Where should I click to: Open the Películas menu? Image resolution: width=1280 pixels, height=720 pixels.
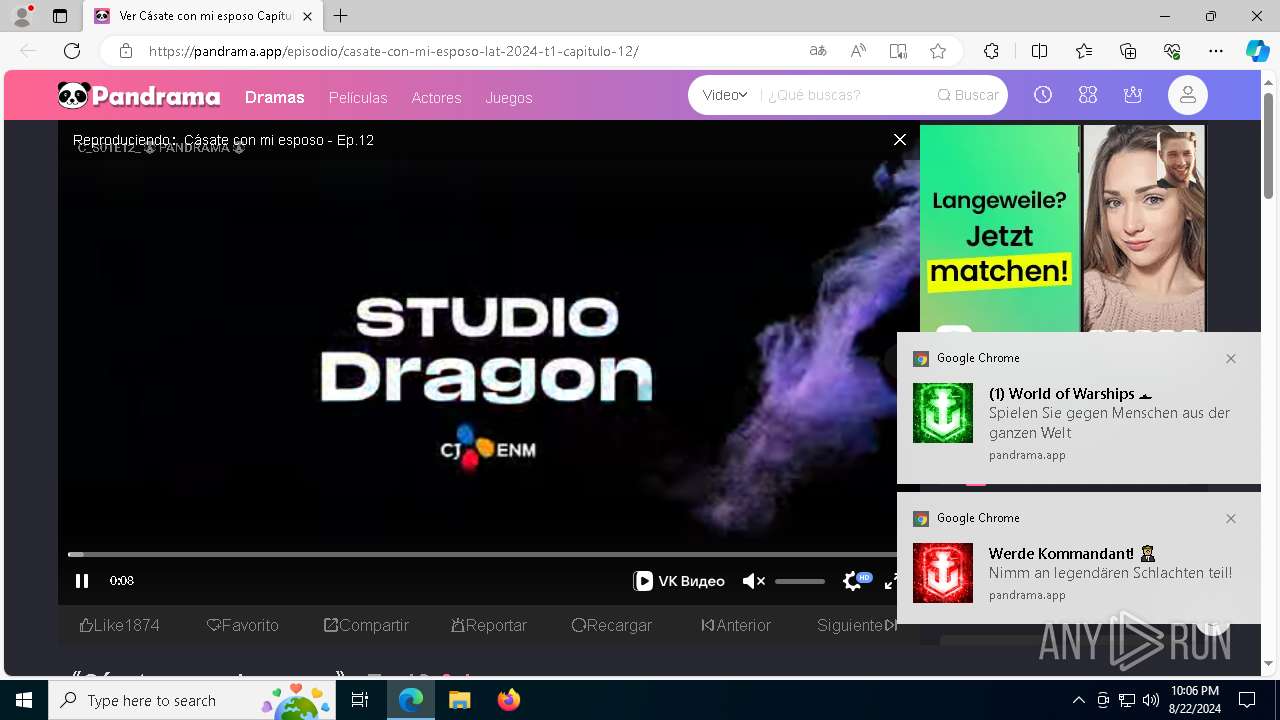pyautogui.click(x=358, y=98)
